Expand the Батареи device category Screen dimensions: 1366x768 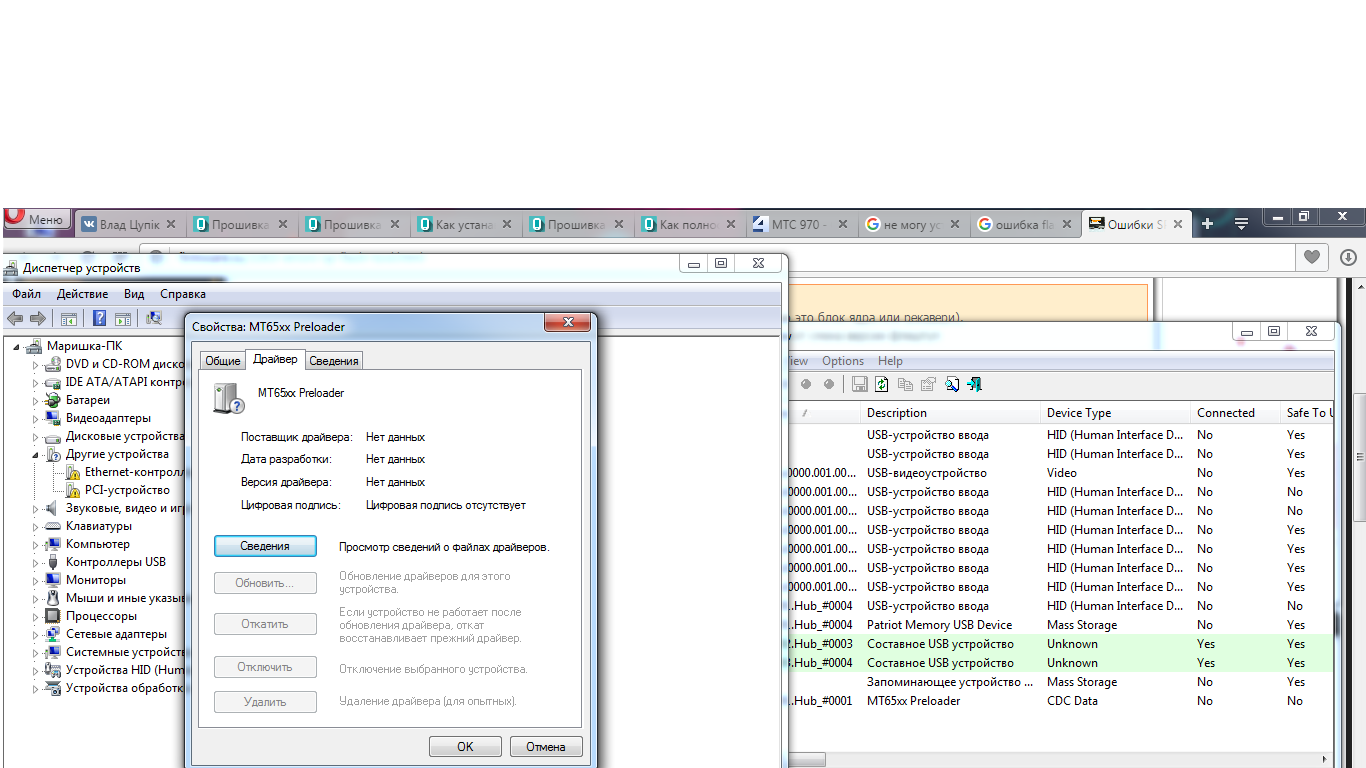(x=36, y=401)
